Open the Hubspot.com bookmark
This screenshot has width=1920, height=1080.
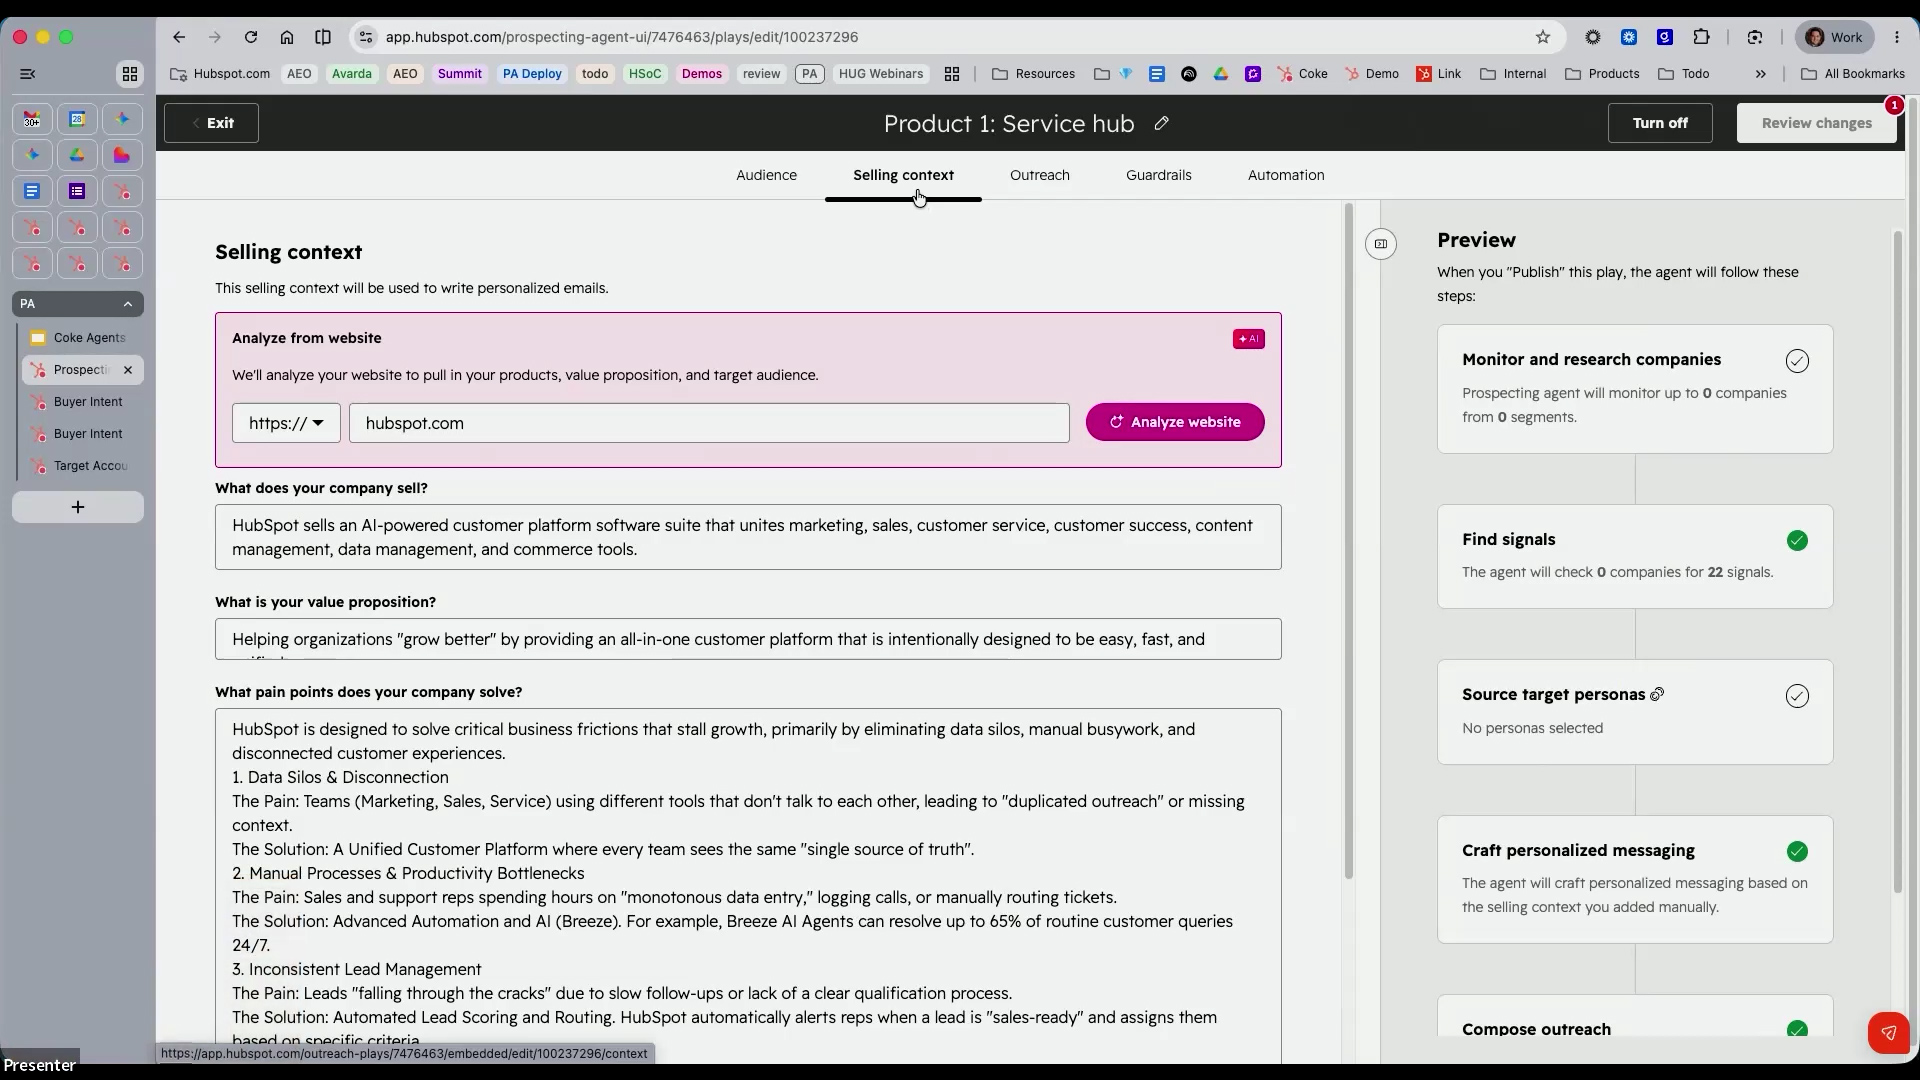(x=220, y=74)
